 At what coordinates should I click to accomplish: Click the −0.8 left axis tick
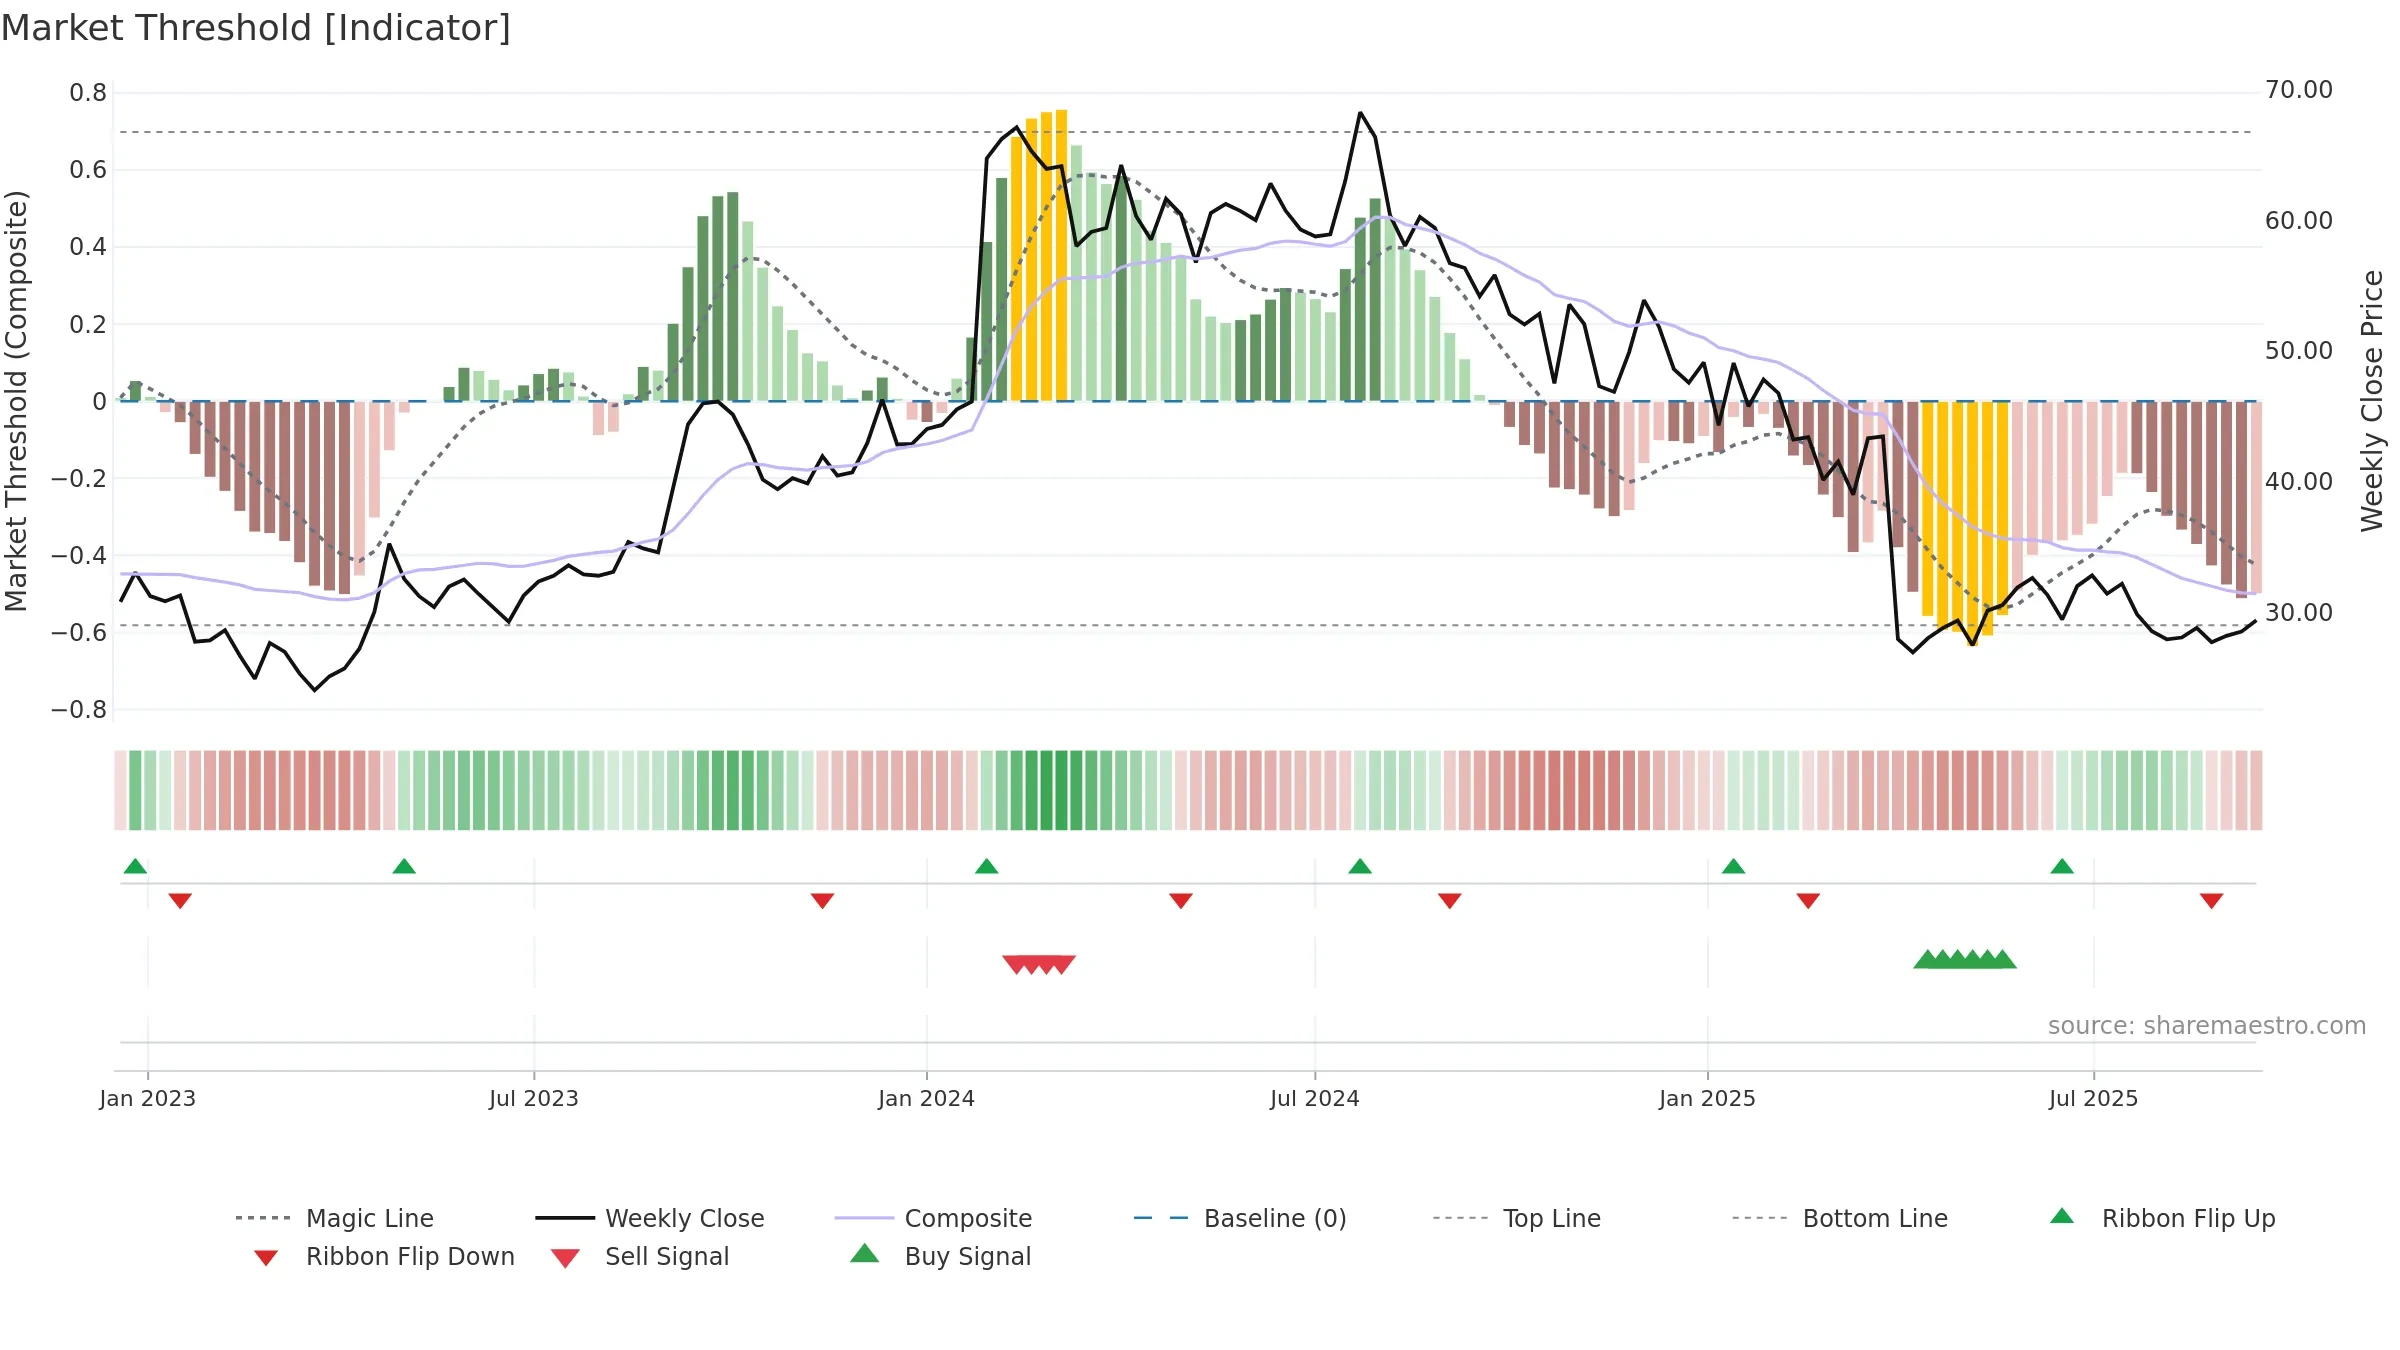(x=79, y=709)
